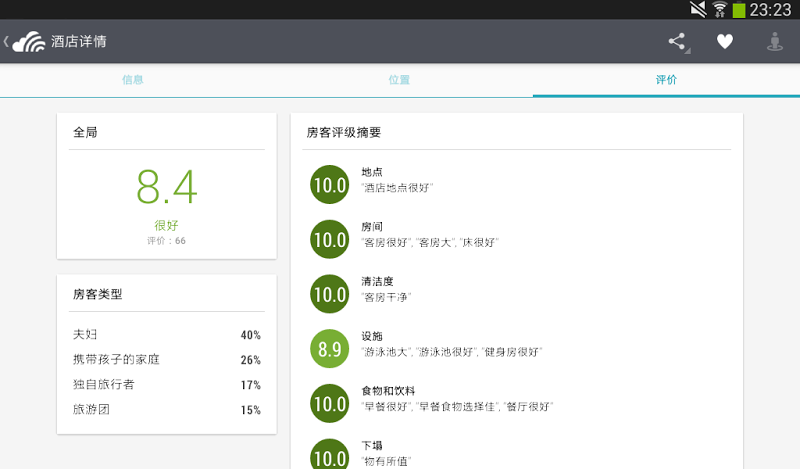The image size is (800, 469).
Task: Select the 夫妇 guest type row
Action: coord(167,335)
